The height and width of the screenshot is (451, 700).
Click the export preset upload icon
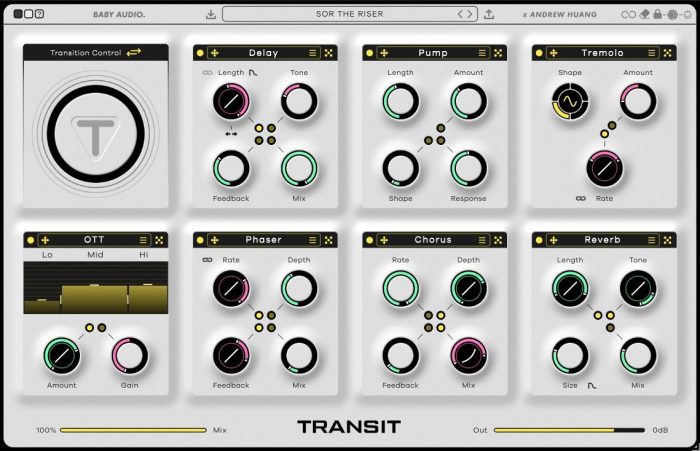(x=489, y=14)
